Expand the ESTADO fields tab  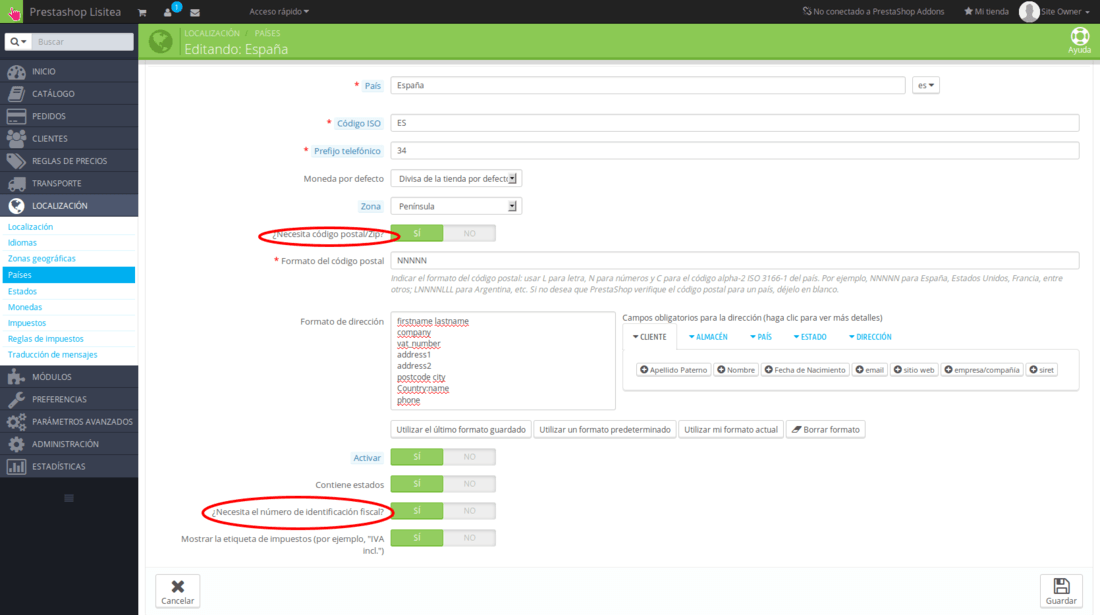[810, 337]
